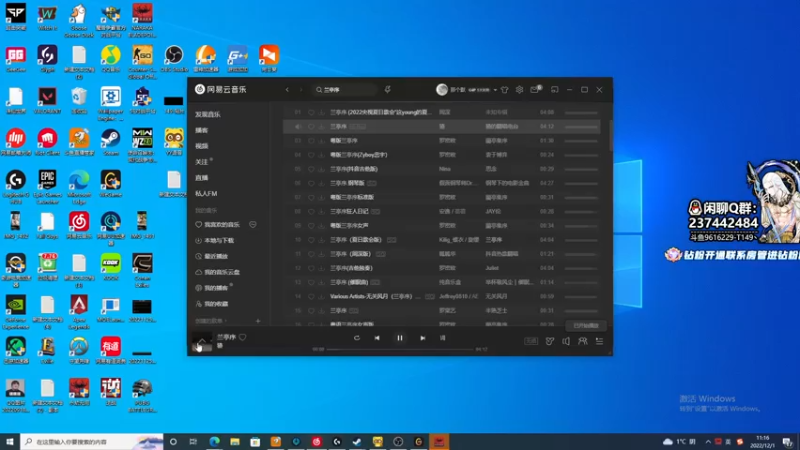This screenshot has width=800, height=450.
Task: Open 关注 in the sidebar
Action: coord(202,162)
